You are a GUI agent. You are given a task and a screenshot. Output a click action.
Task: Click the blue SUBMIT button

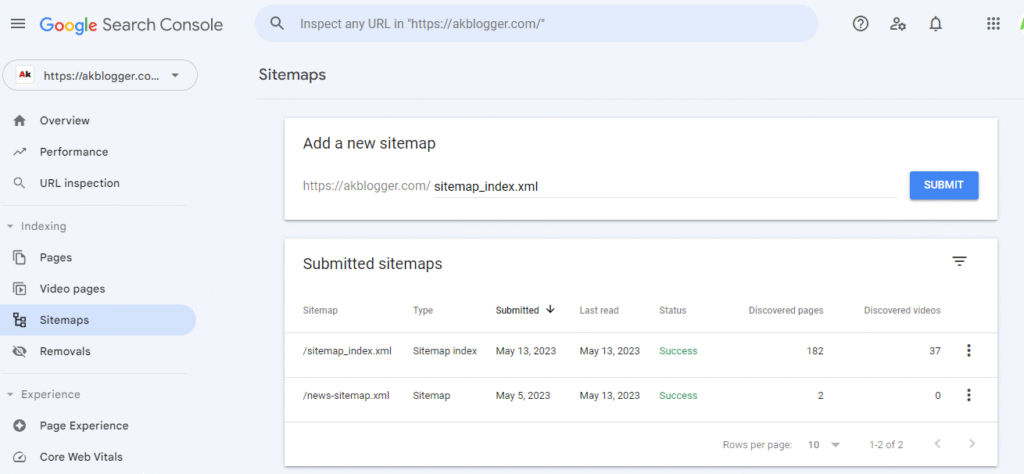[x=944, y=185]
